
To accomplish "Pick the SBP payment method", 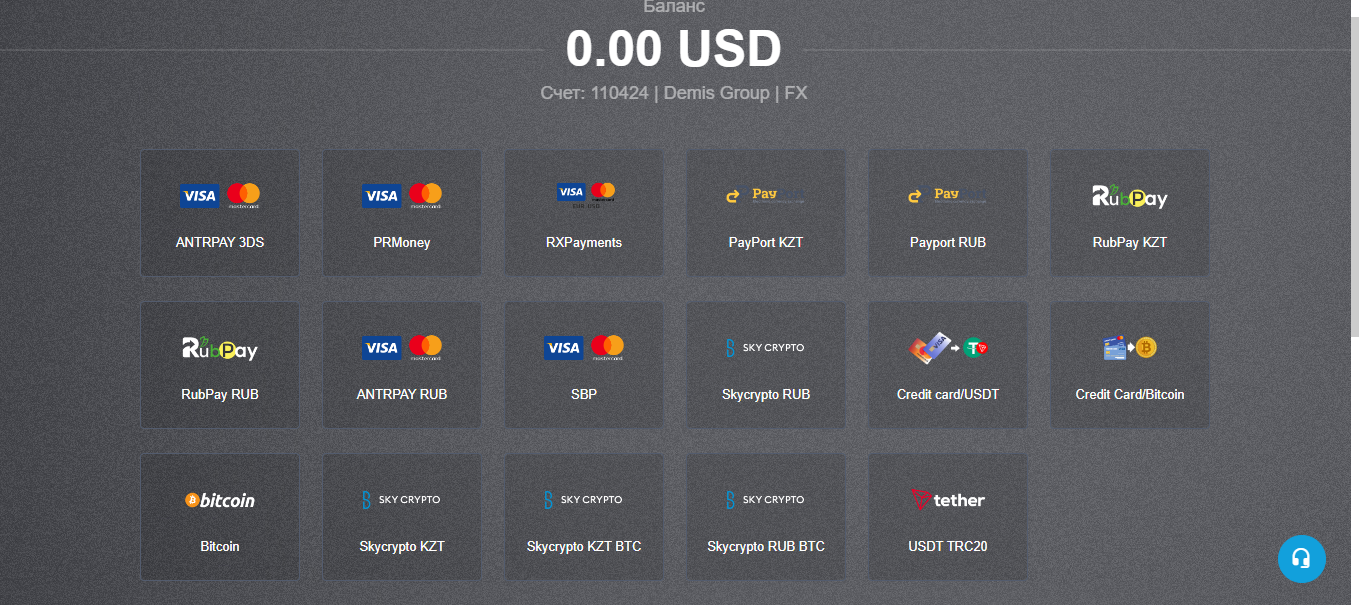I will pyautogui.click(x=584, y=365).
